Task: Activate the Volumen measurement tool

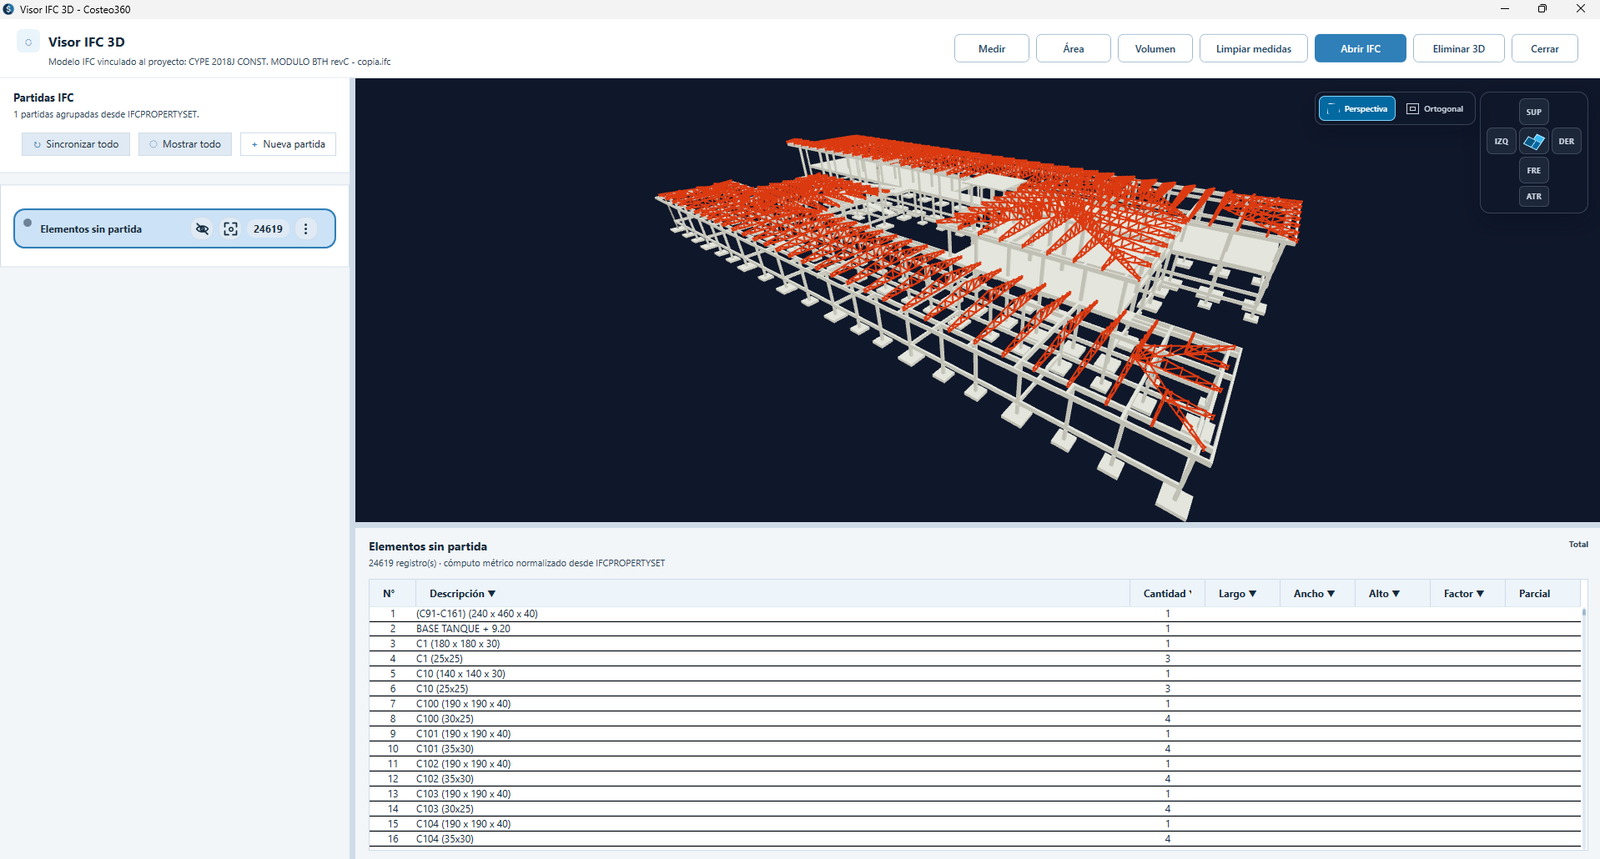Action: (x=1155, y=49)
